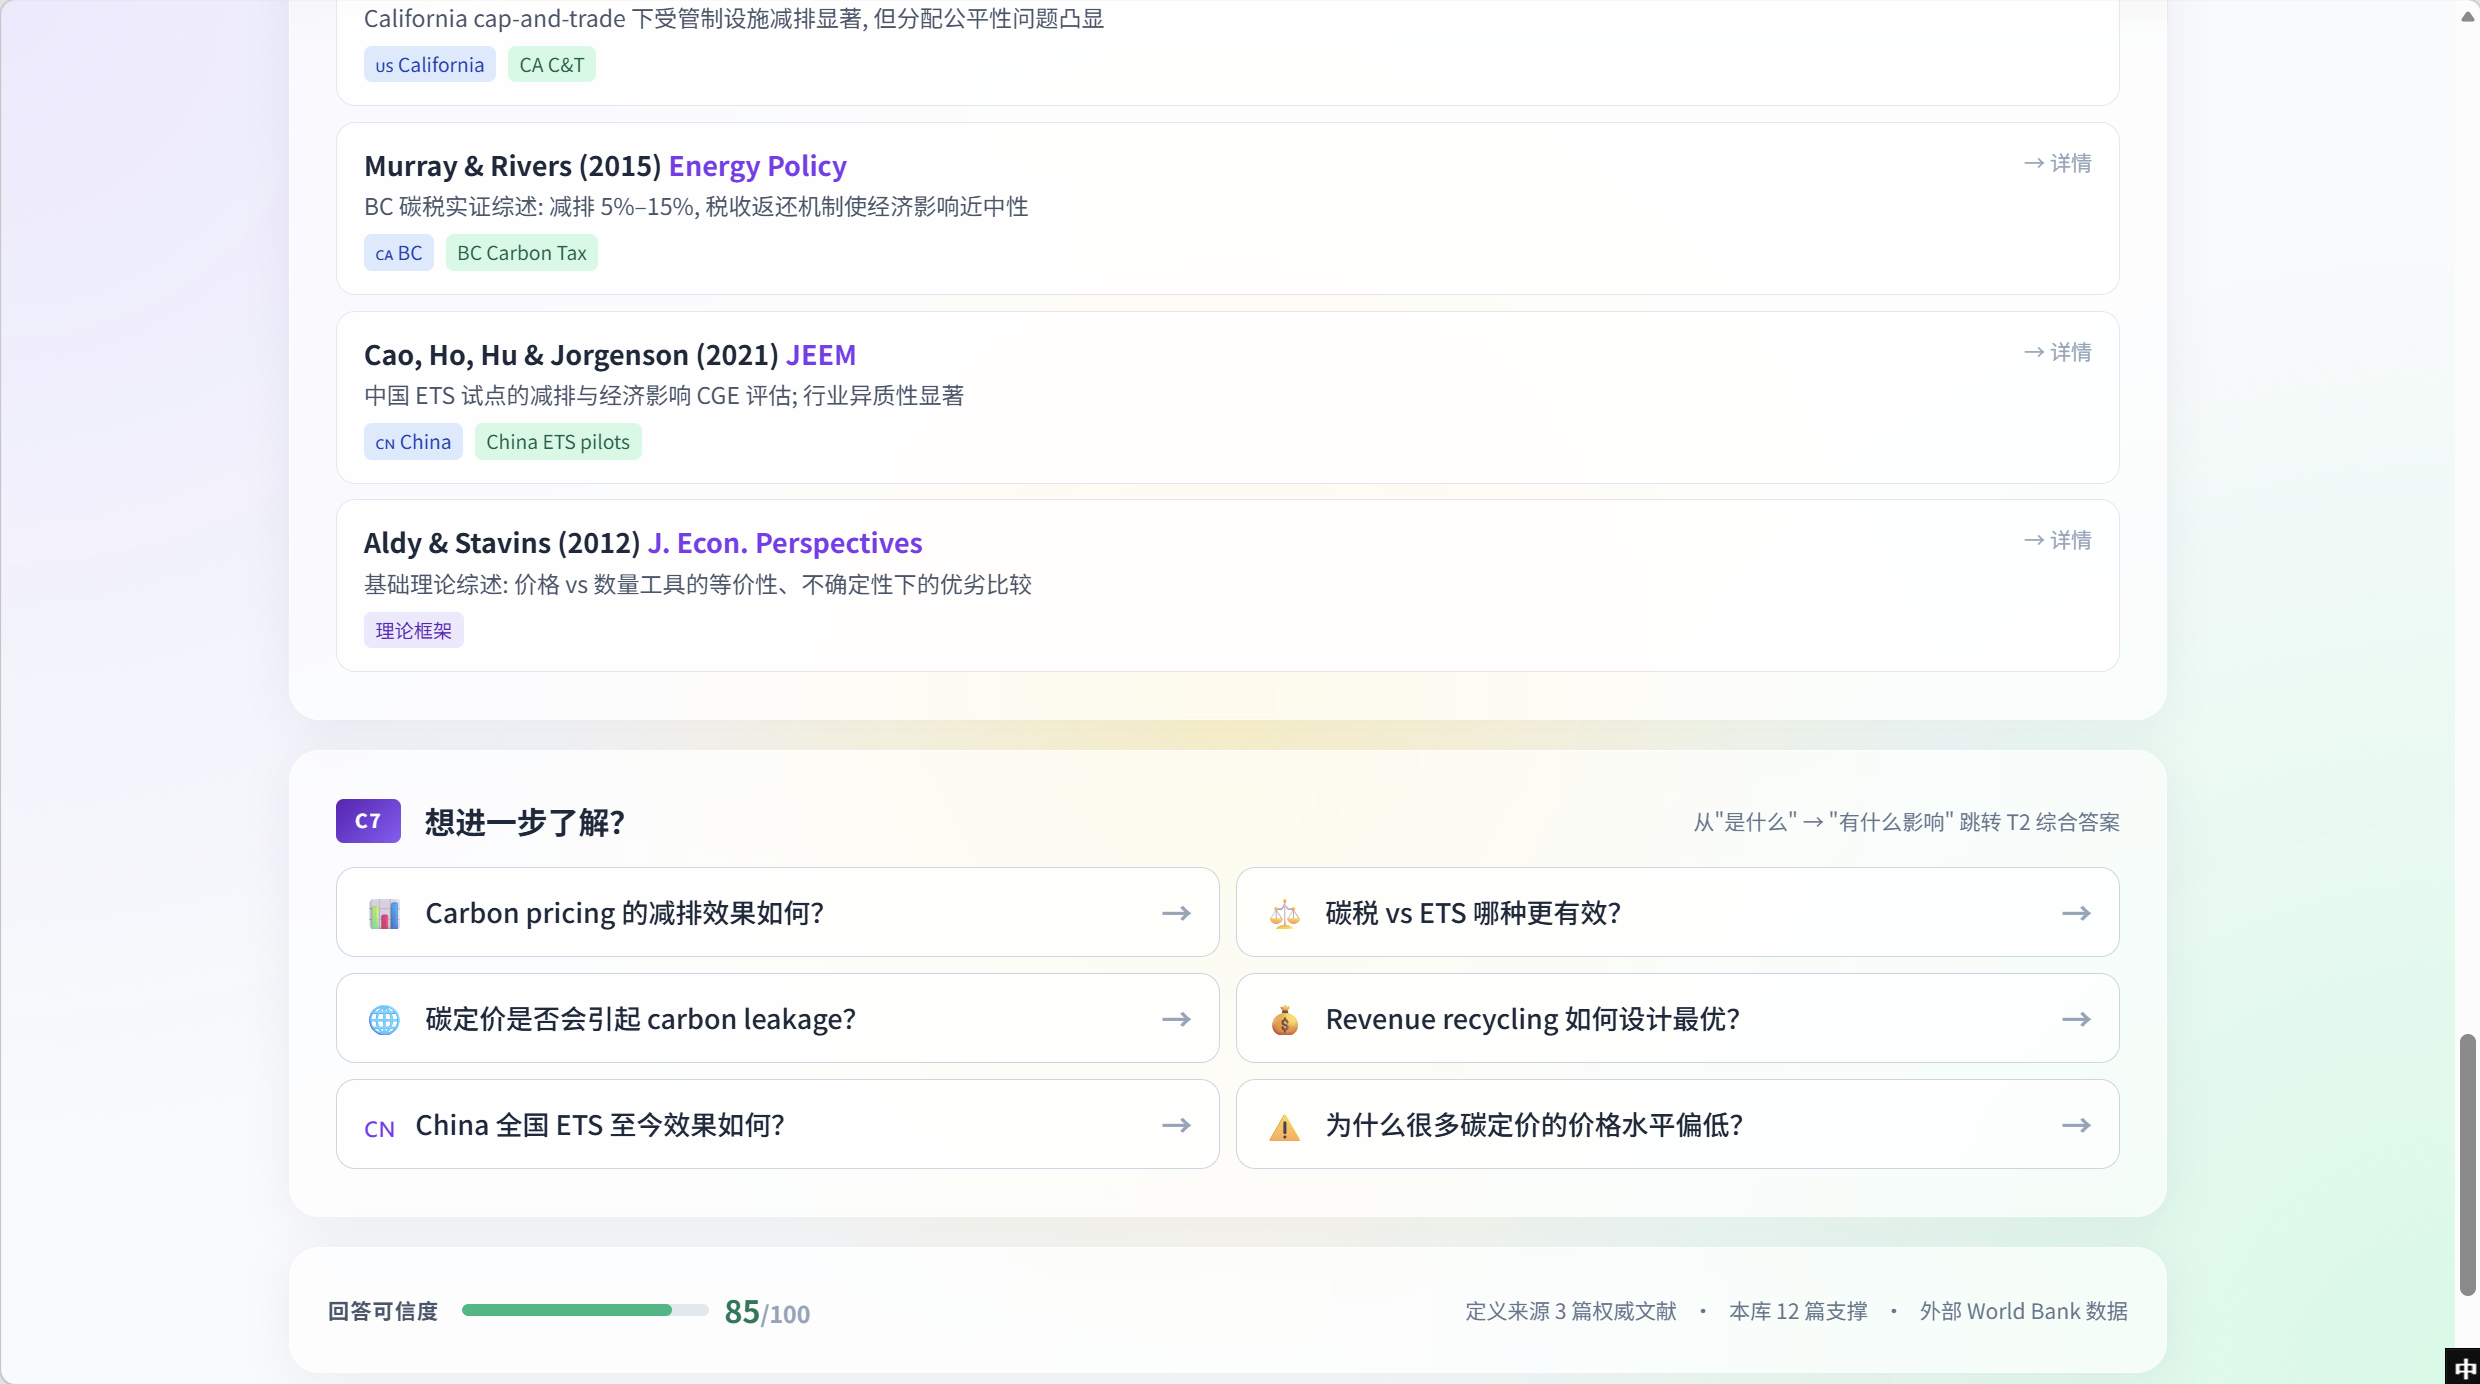
Task: Click the 回答可信度 progress bar
Action: (585, 1310)
